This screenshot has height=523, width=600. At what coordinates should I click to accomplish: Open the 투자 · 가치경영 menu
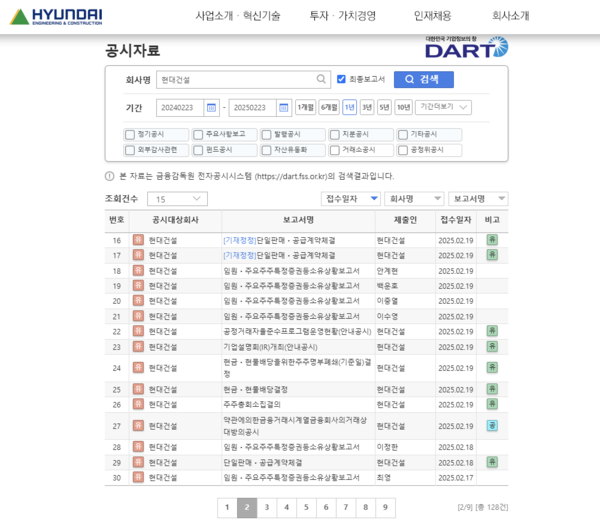coord(343,16)
